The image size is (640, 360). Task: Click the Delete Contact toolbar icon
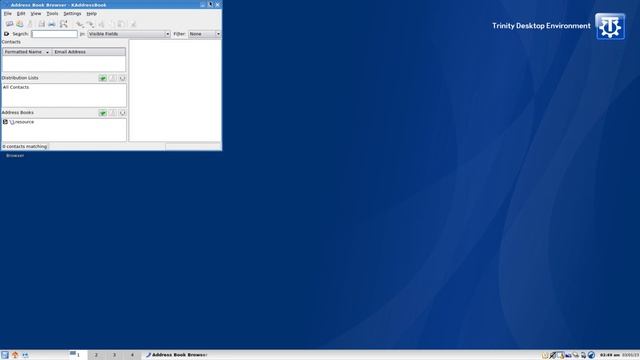(133, 24)
